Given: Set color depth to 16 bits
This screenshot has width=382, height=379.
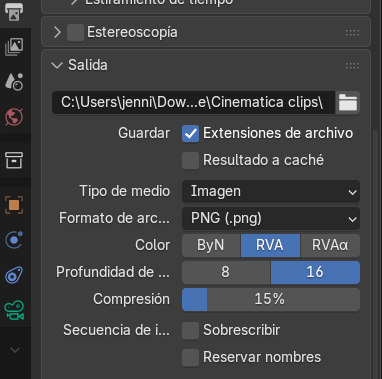Looking at the screenshot, I should click(x=315, y=272).
